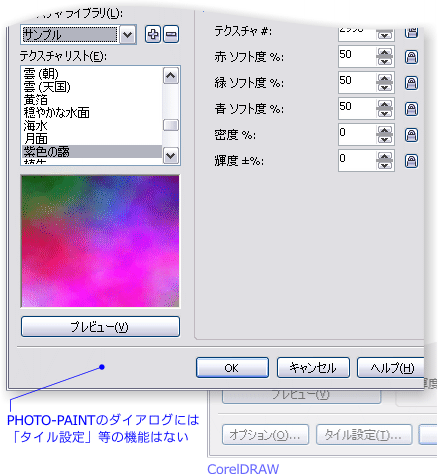Viewport: 438px width, 474px height.
Task: Confirm with the OK button
Action: click(232, 368)
